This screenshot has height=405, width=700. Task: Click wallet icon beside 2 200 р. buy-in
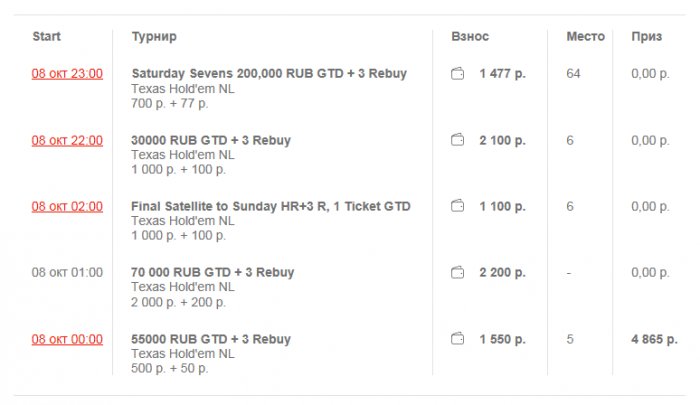(458, 273)
